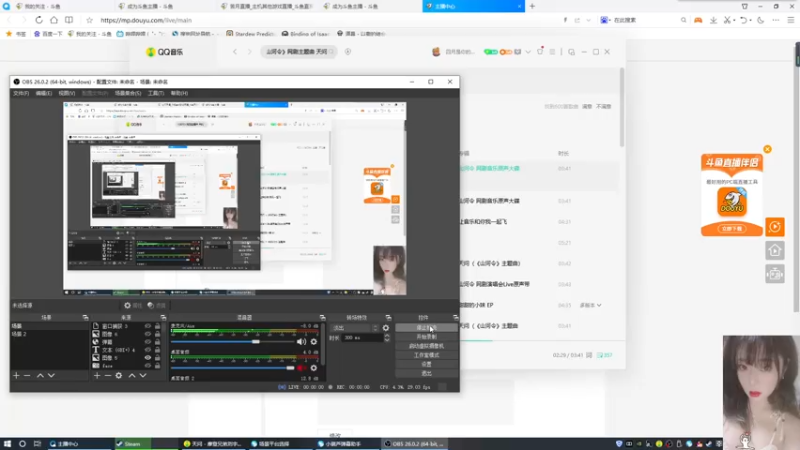Image resolution: width=800 pixels, height=450 pixels.
Task: Pop out the Scenes dock
Action: [85, 317]
